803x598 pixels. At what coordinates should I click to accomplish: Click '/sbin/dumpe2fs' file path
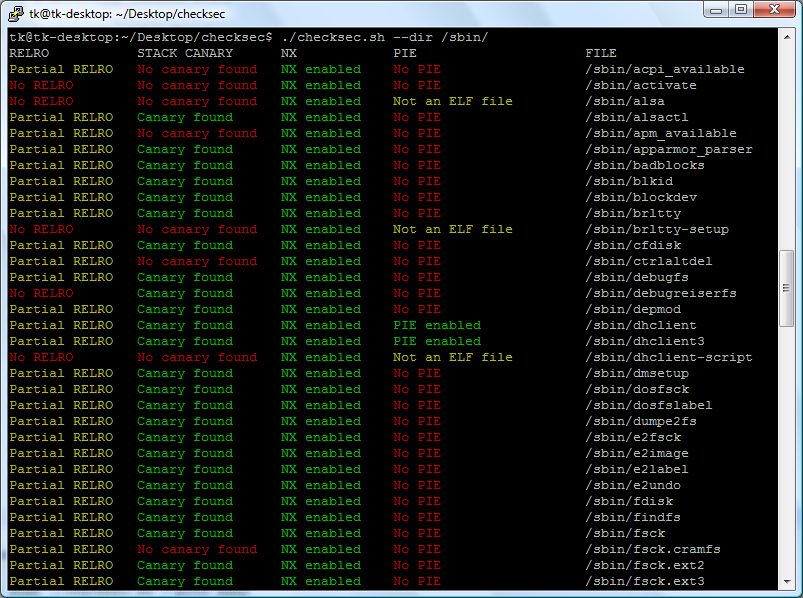tap(641, 421)
